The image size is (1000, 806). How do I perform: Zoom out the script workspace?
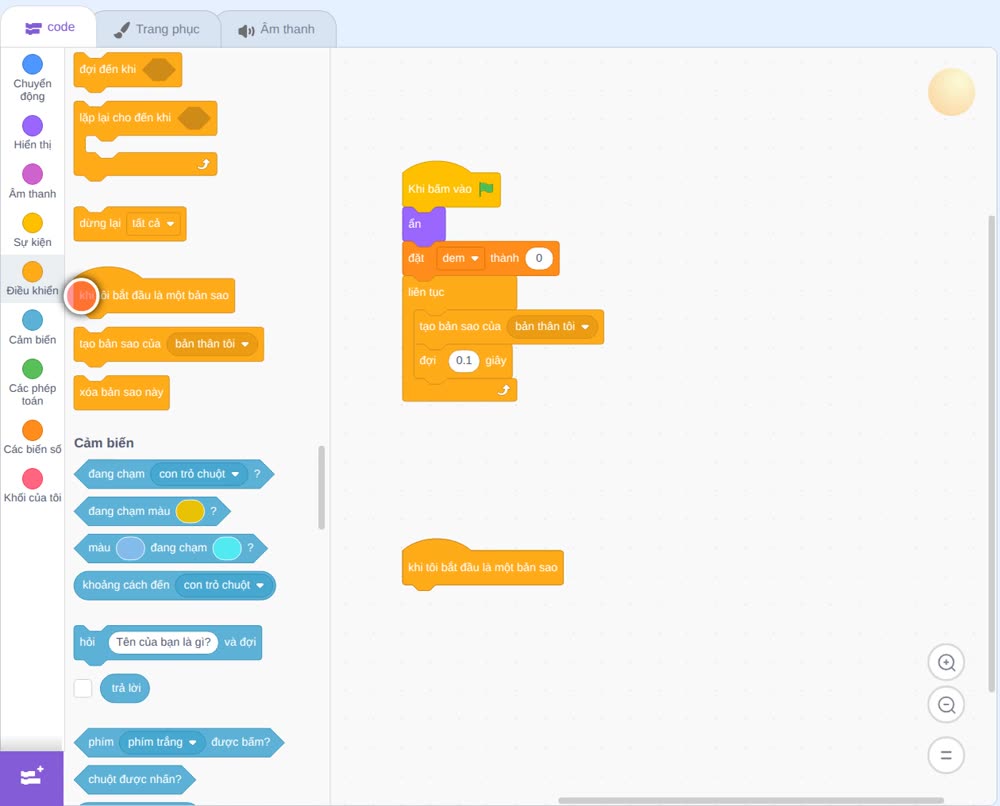click(x=946, y=705)
